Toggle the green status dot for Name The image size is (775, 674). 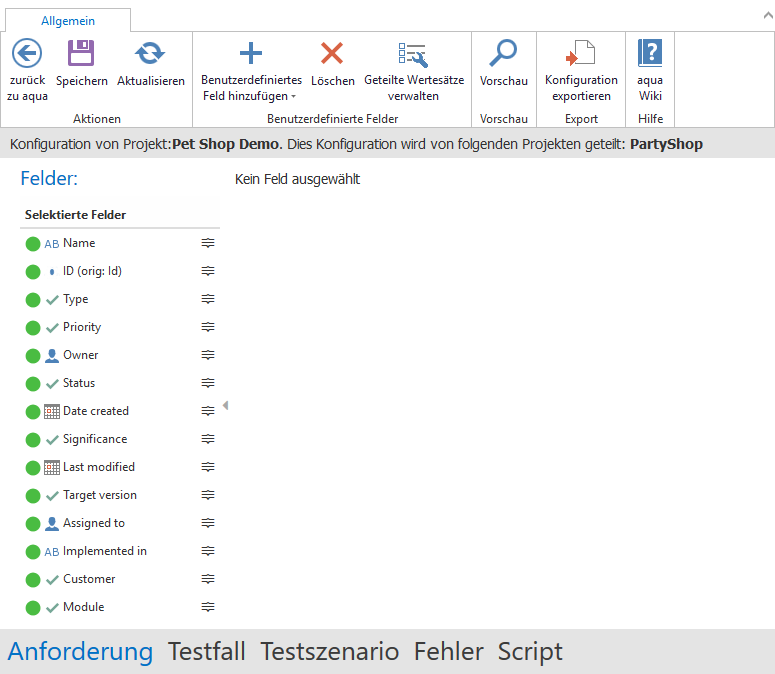(x=33, y=243)
